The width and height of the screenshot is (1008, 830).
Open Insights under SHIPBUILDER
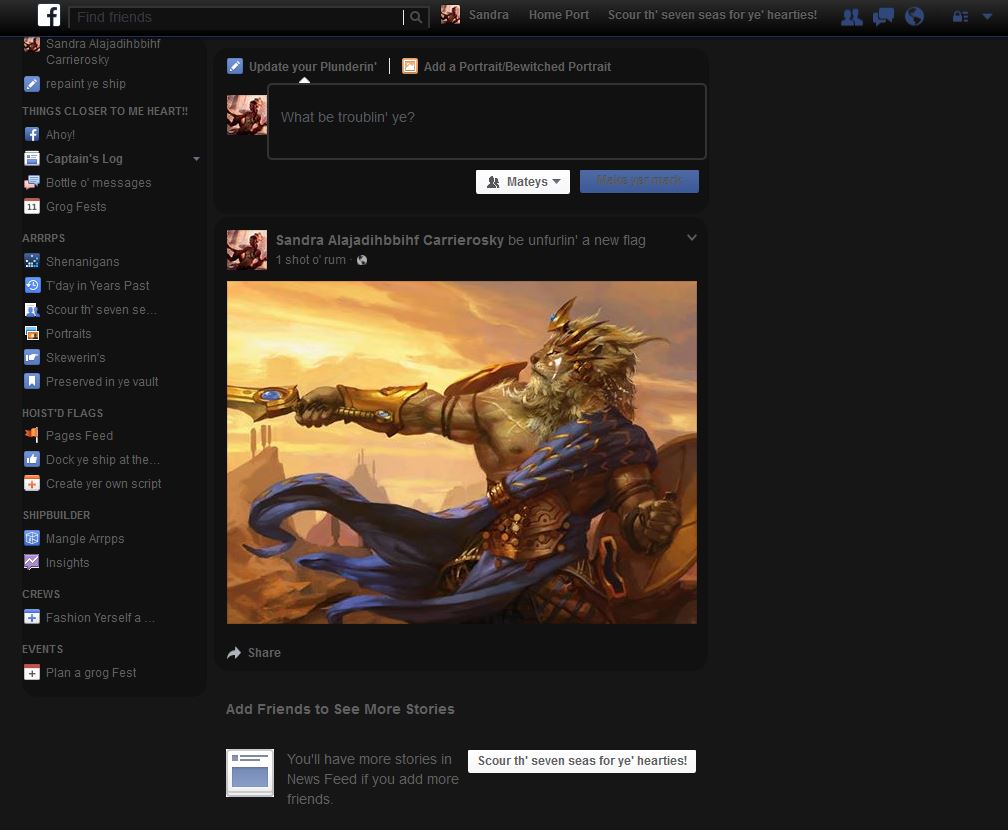point(67,563)
